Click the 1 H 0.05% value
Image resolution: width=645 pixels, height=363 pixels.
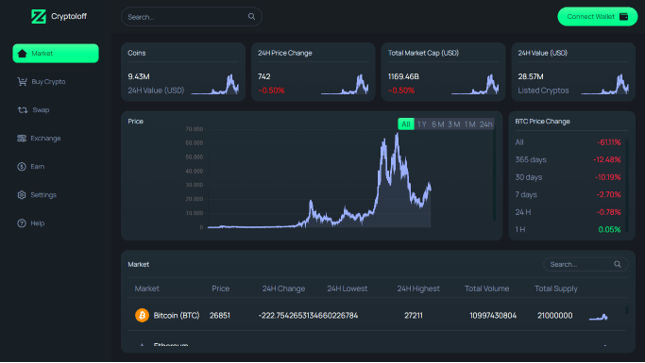coord(610,229)
